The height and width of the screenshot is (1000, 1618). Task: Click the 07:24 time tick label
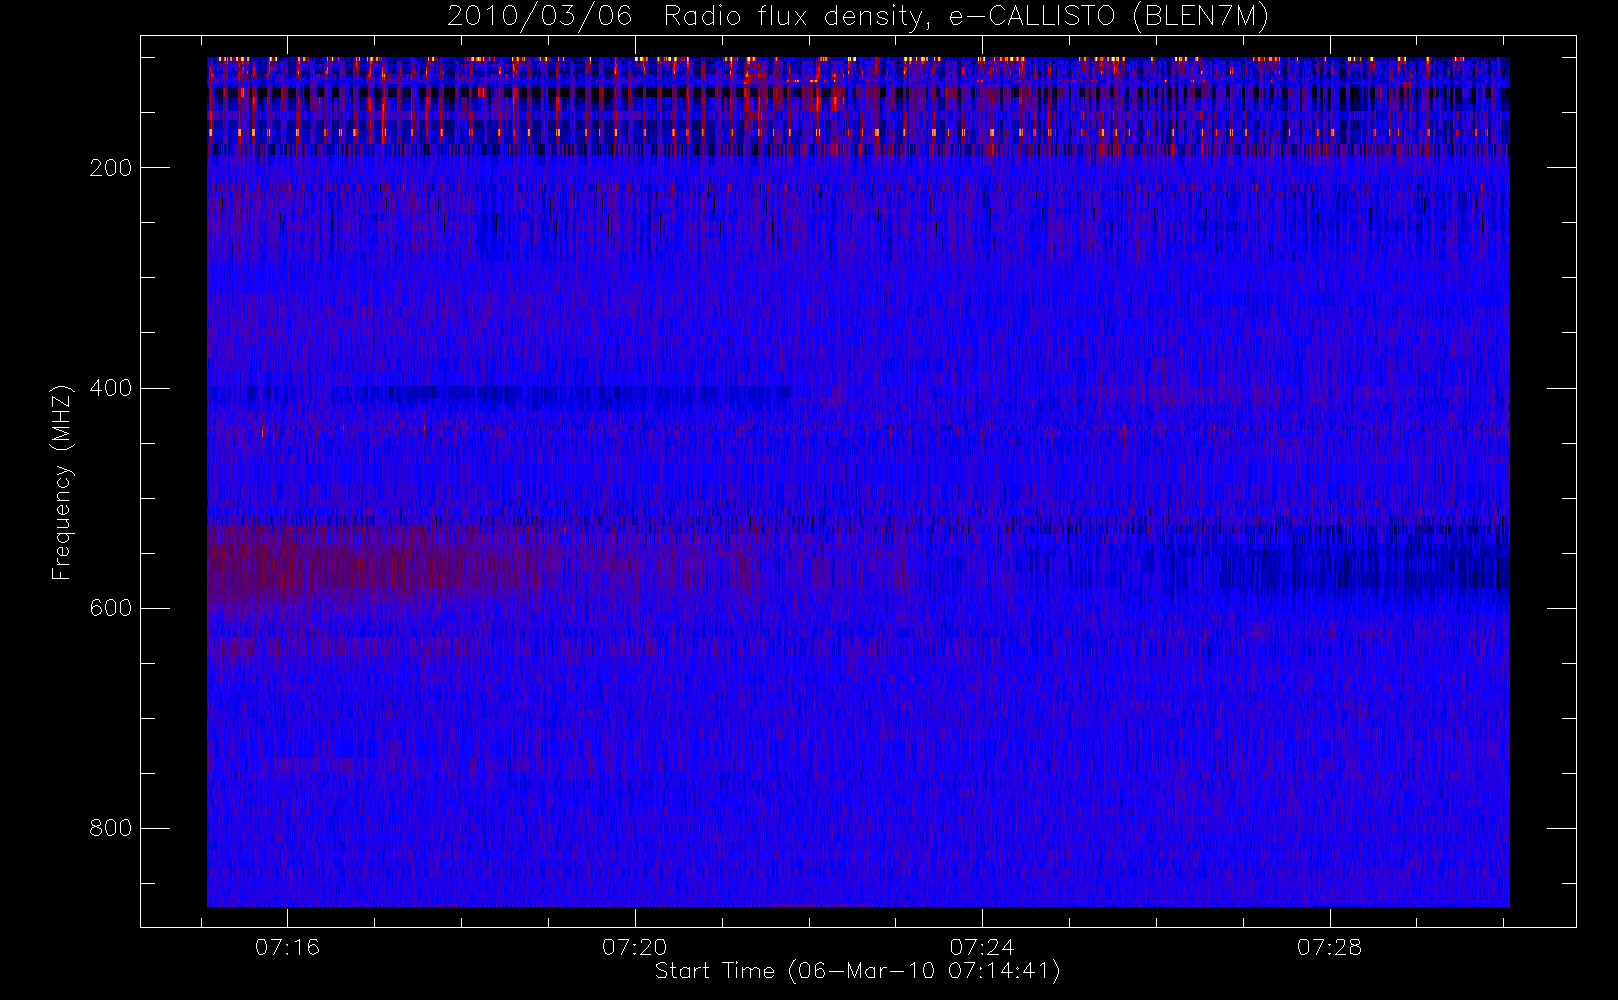pyautogui.click(x=982, y=947)
